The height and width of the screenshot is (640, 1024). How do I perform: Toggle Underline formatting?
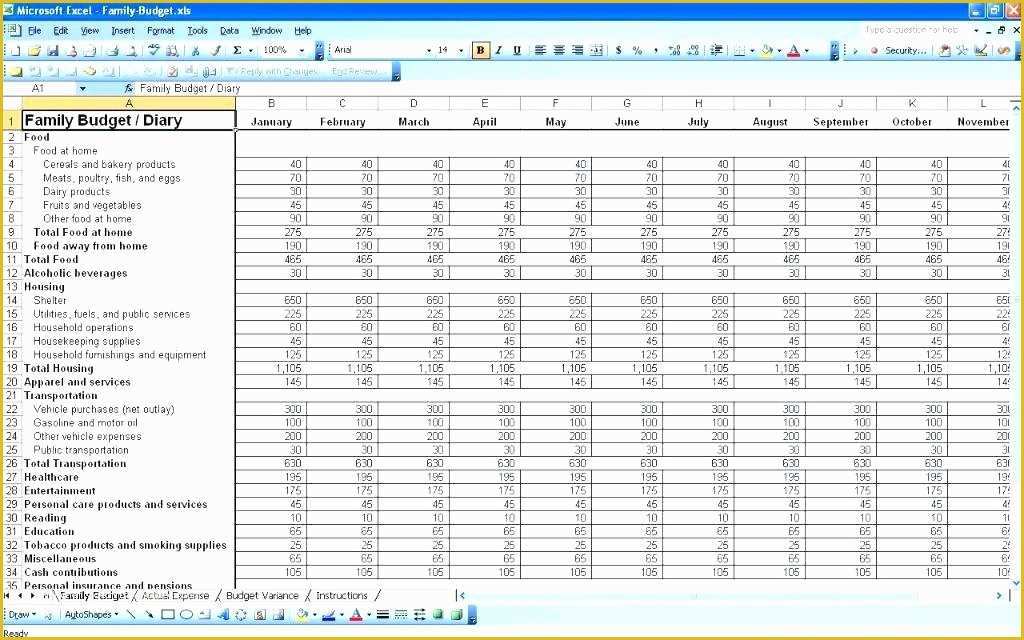click(517, 50)
